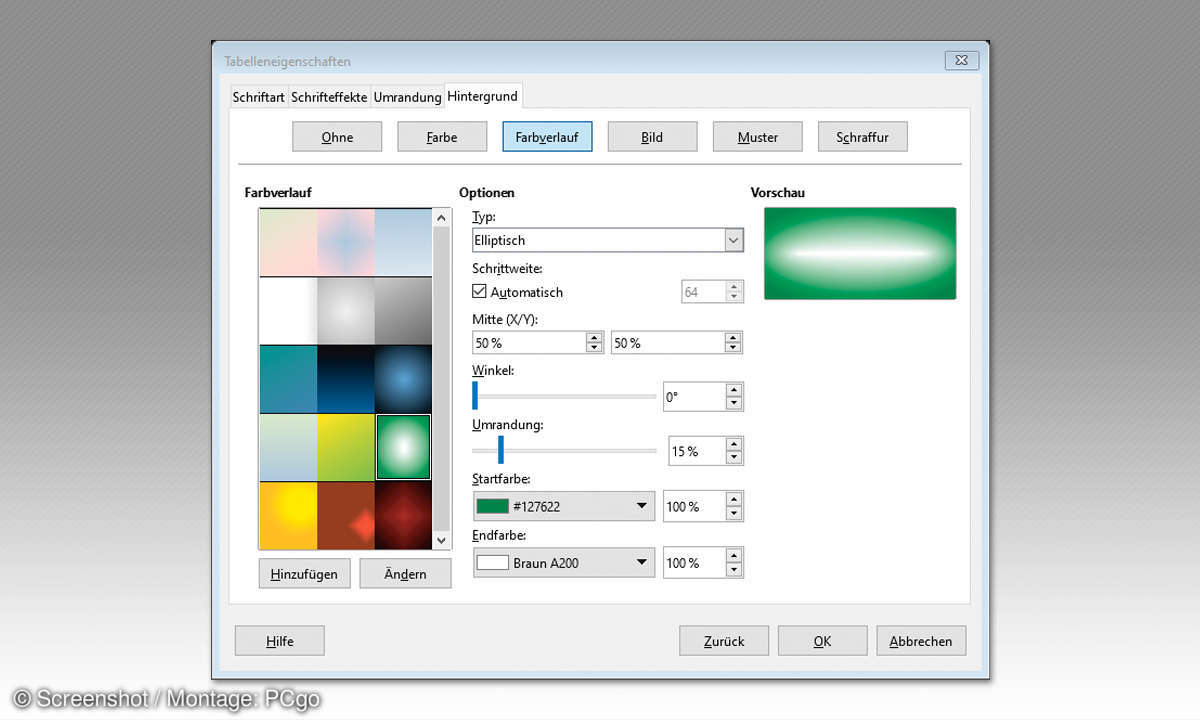Decrease the Umrandung value with down arrow

pos(734,458)
